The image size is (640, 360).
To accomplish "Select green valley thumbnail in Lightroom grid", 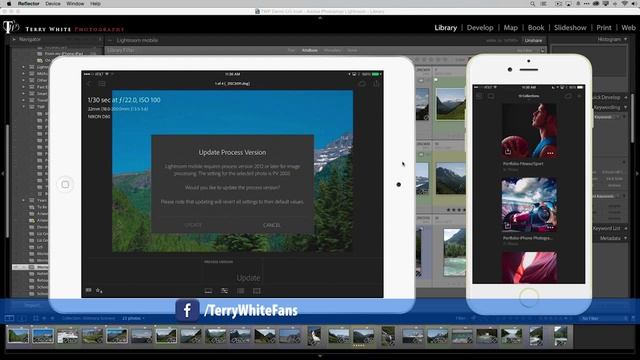I will click(450, 104).
